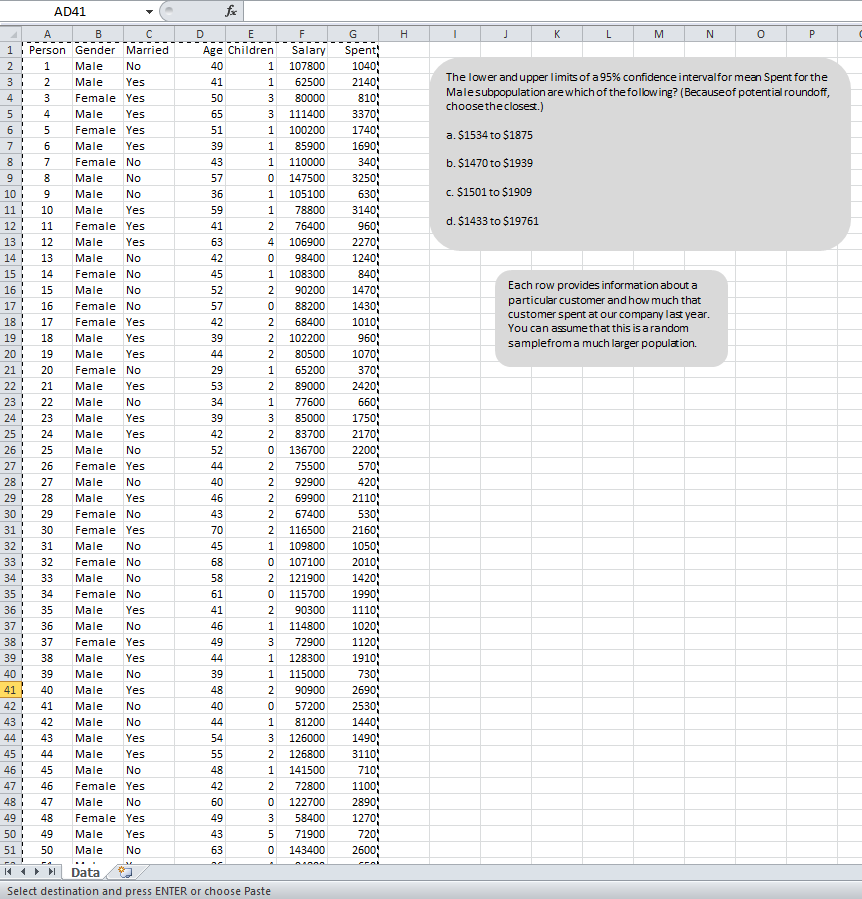Click the 'Spent' header cell
The height and width of the screenshot is (899, 862).
(x=353, y=50)
